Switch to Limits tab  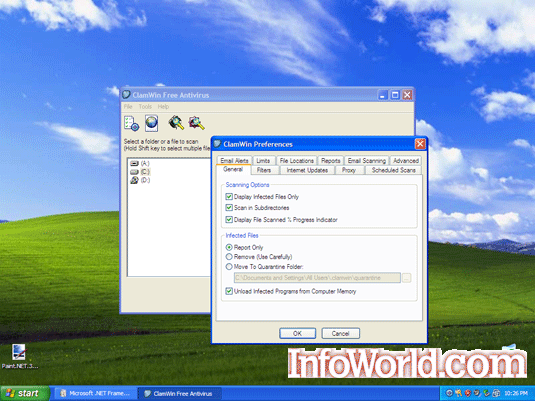(x=263, y=160)
